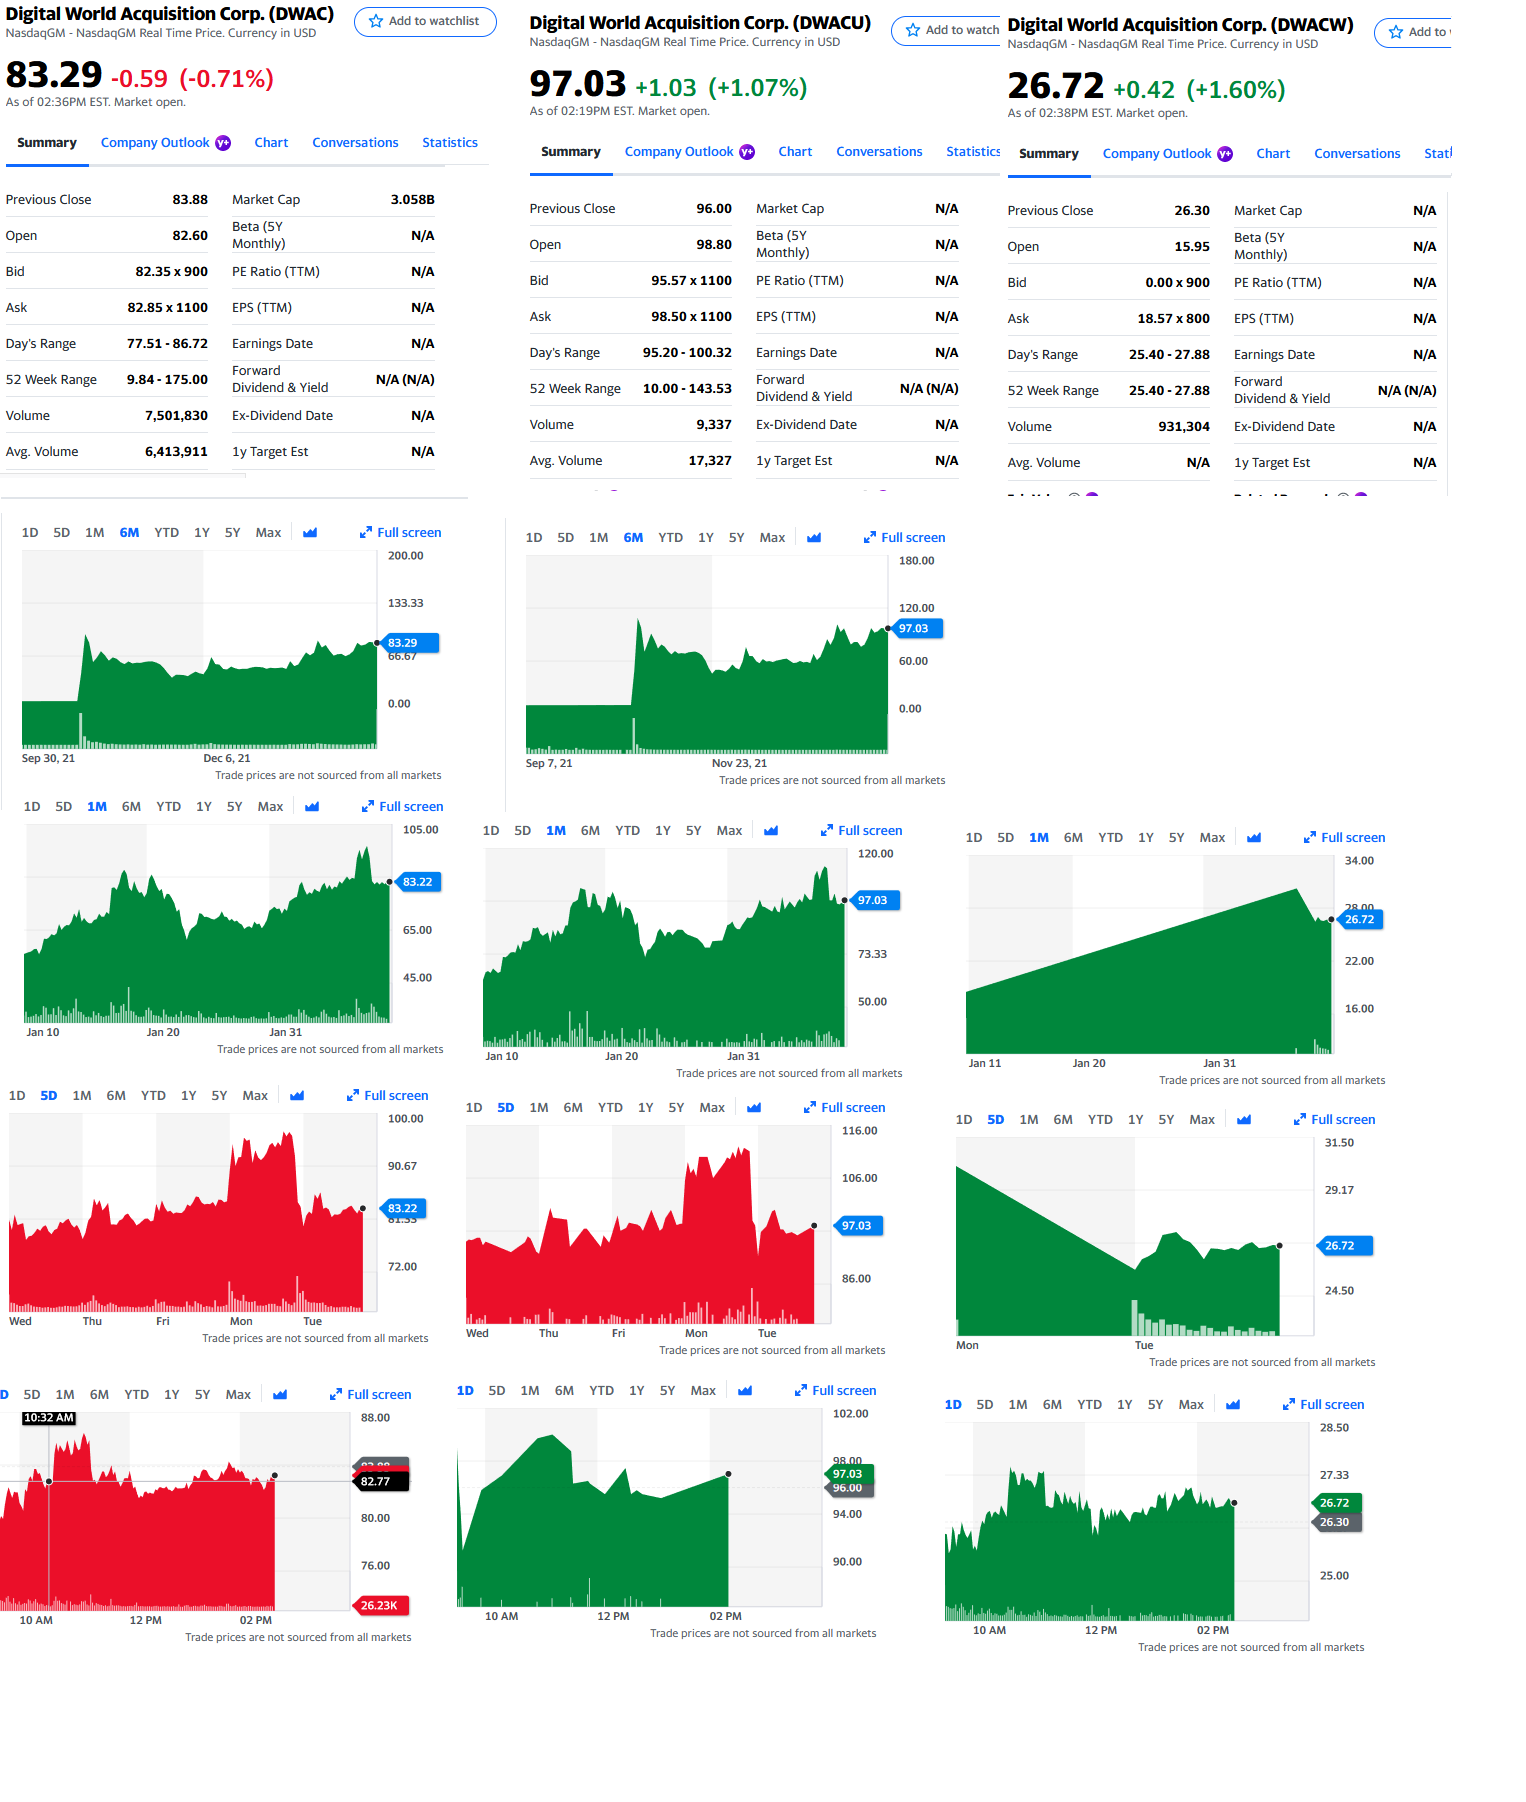Click DWACU Previous Close value 96.00
1526x1802 pixels.
(x=714, y=209)
